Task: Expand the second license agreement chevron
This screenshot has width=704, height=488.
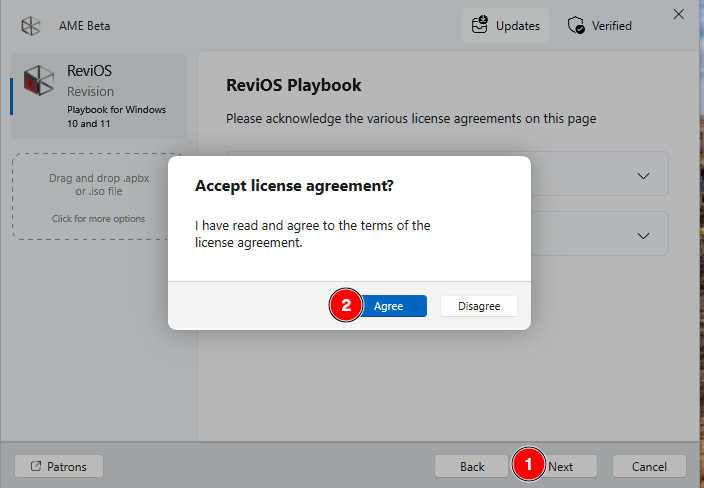Action: point(643,236)
